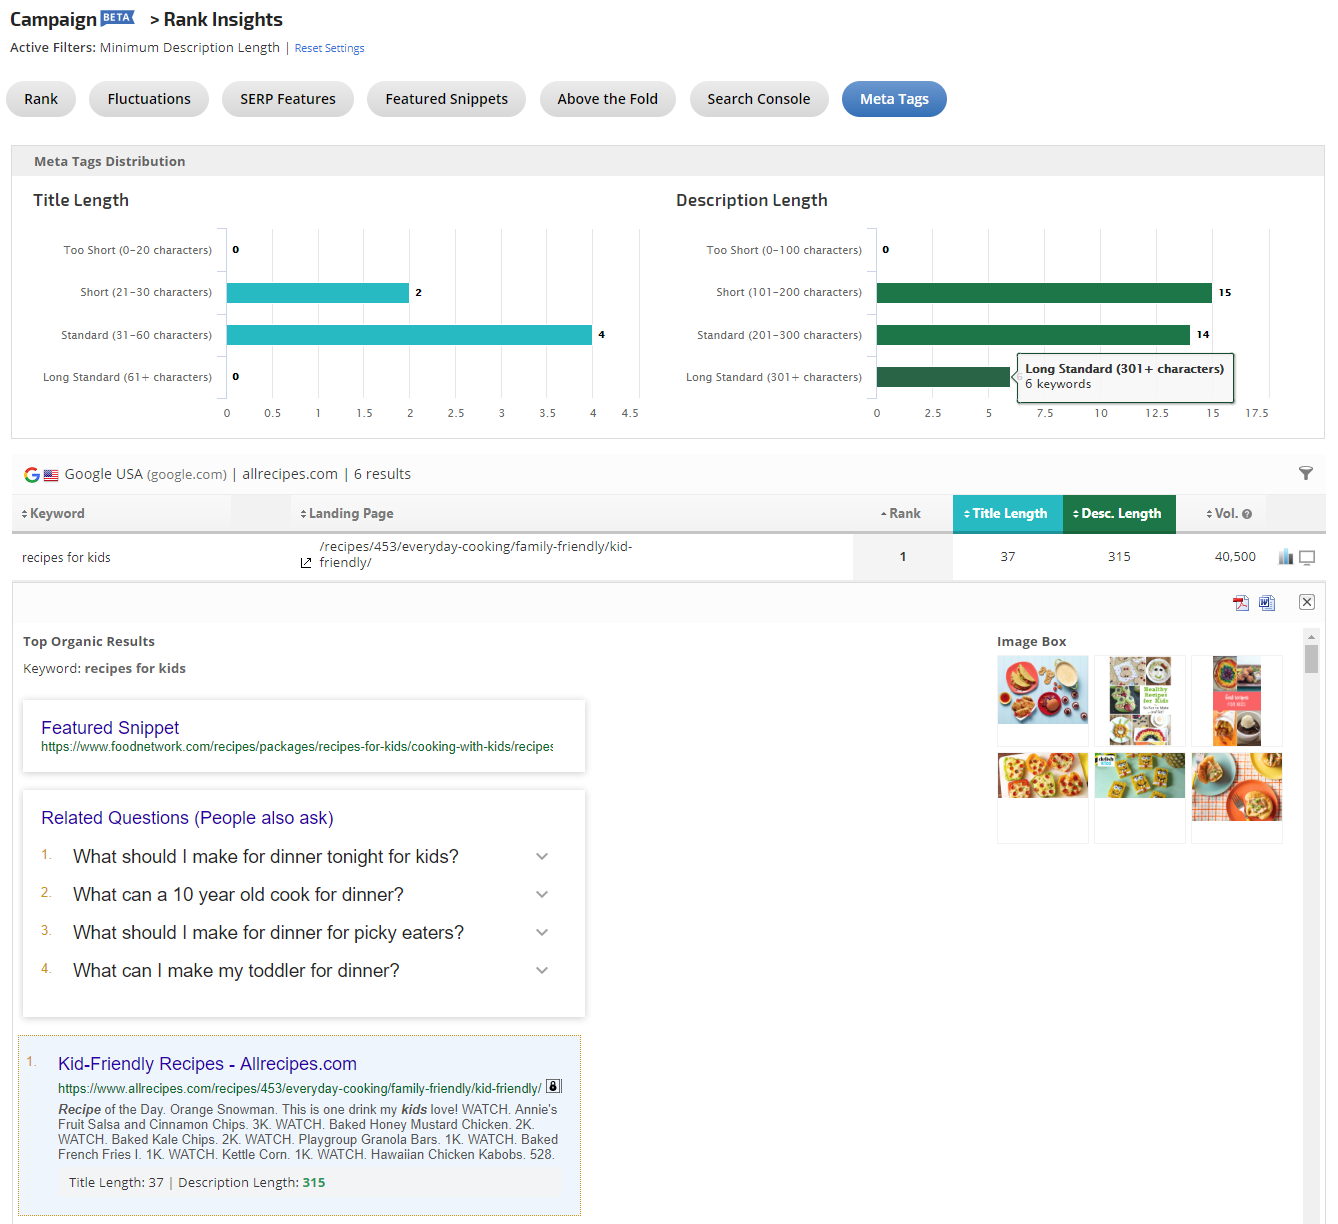This screenshot has width=1338, height=1224.
Task: Click the allrecipes.com result URL
Action: 299,1089
